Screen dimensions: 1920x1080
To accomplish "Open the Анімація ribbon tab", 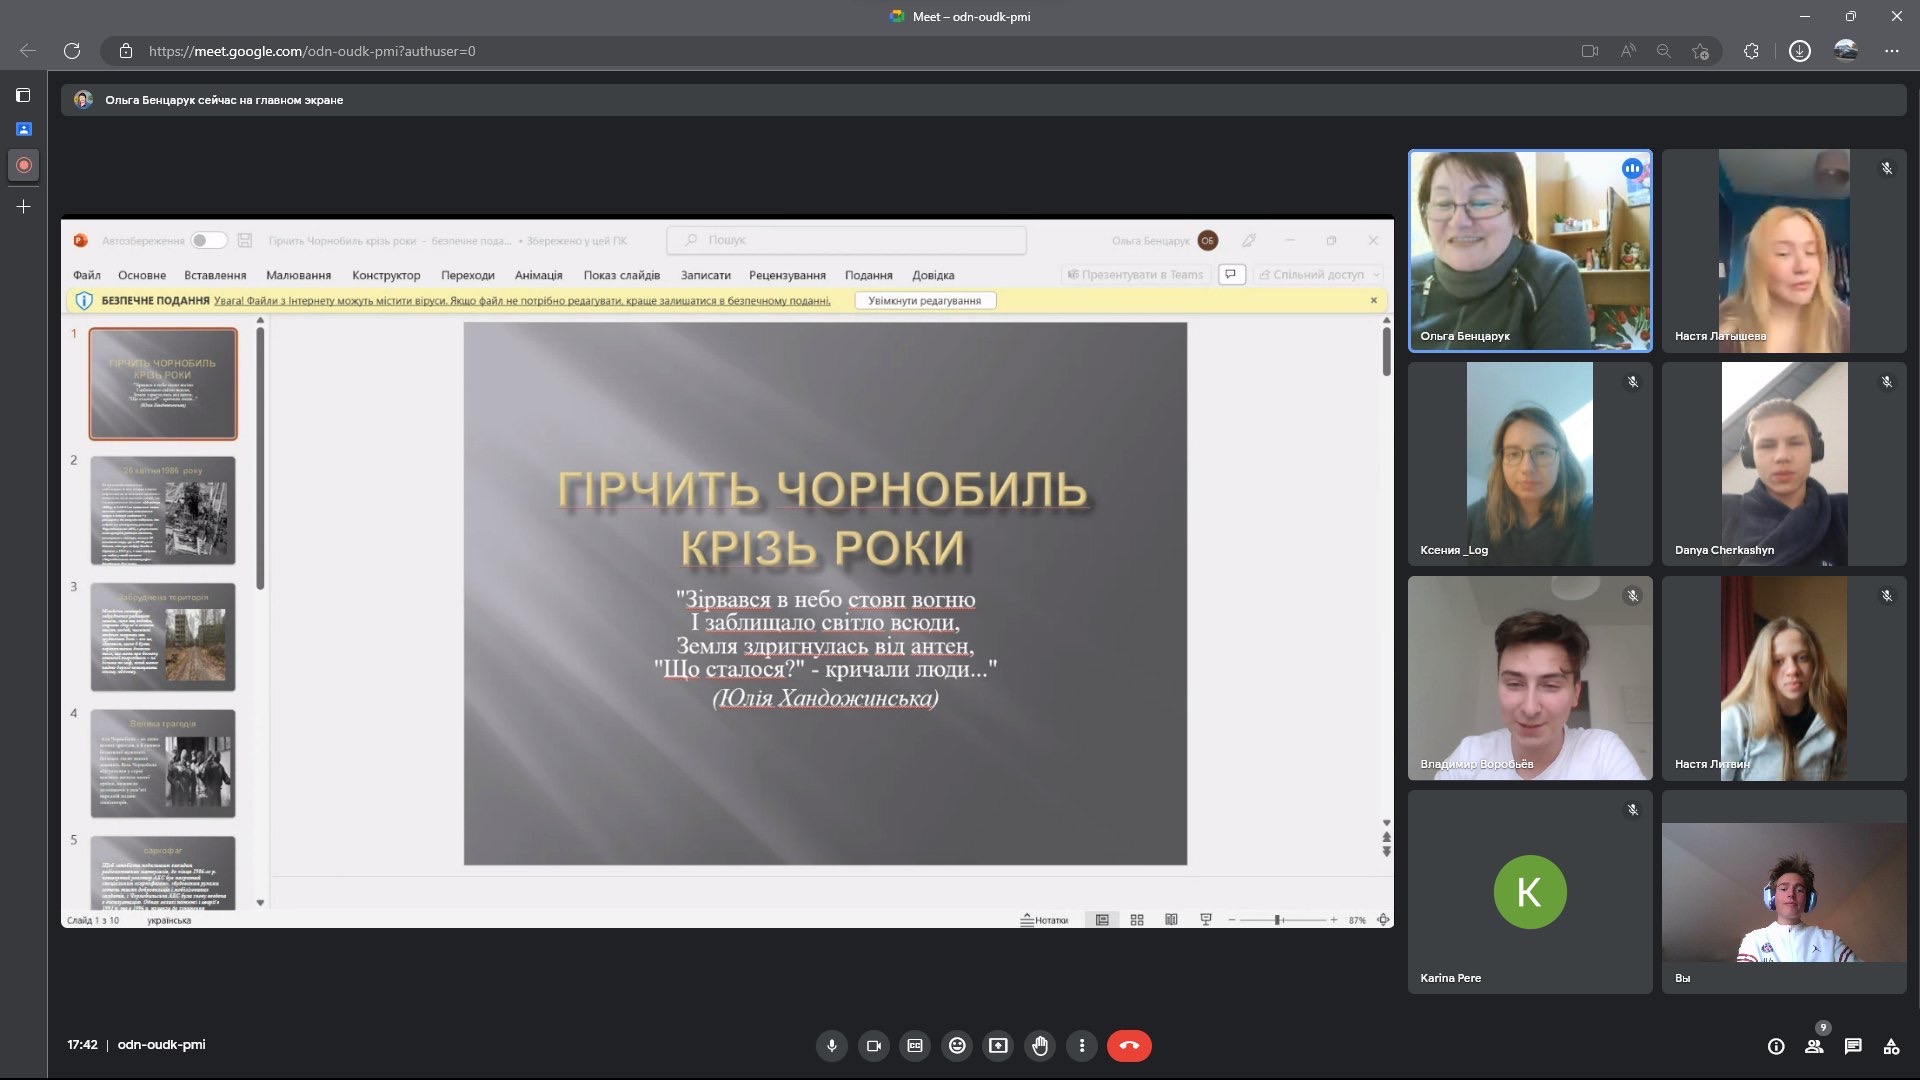I will point(538,275).
